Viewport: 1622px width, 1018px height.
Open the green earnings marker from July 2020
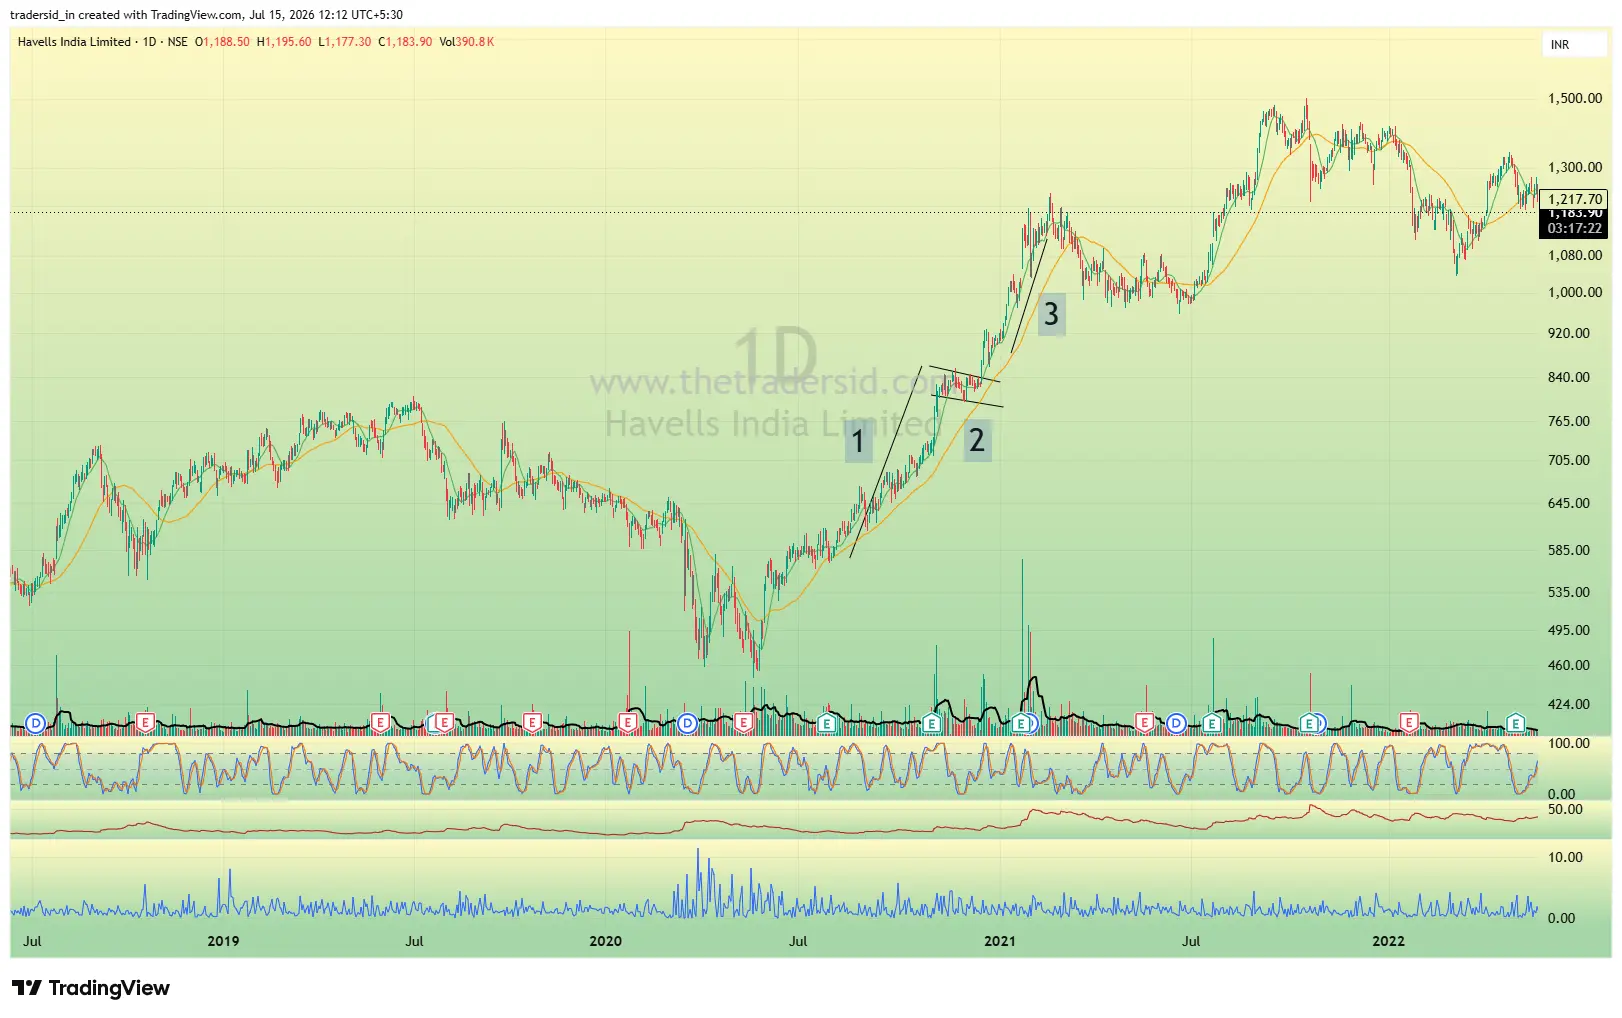pyautogui.click(x=826, y=722)
